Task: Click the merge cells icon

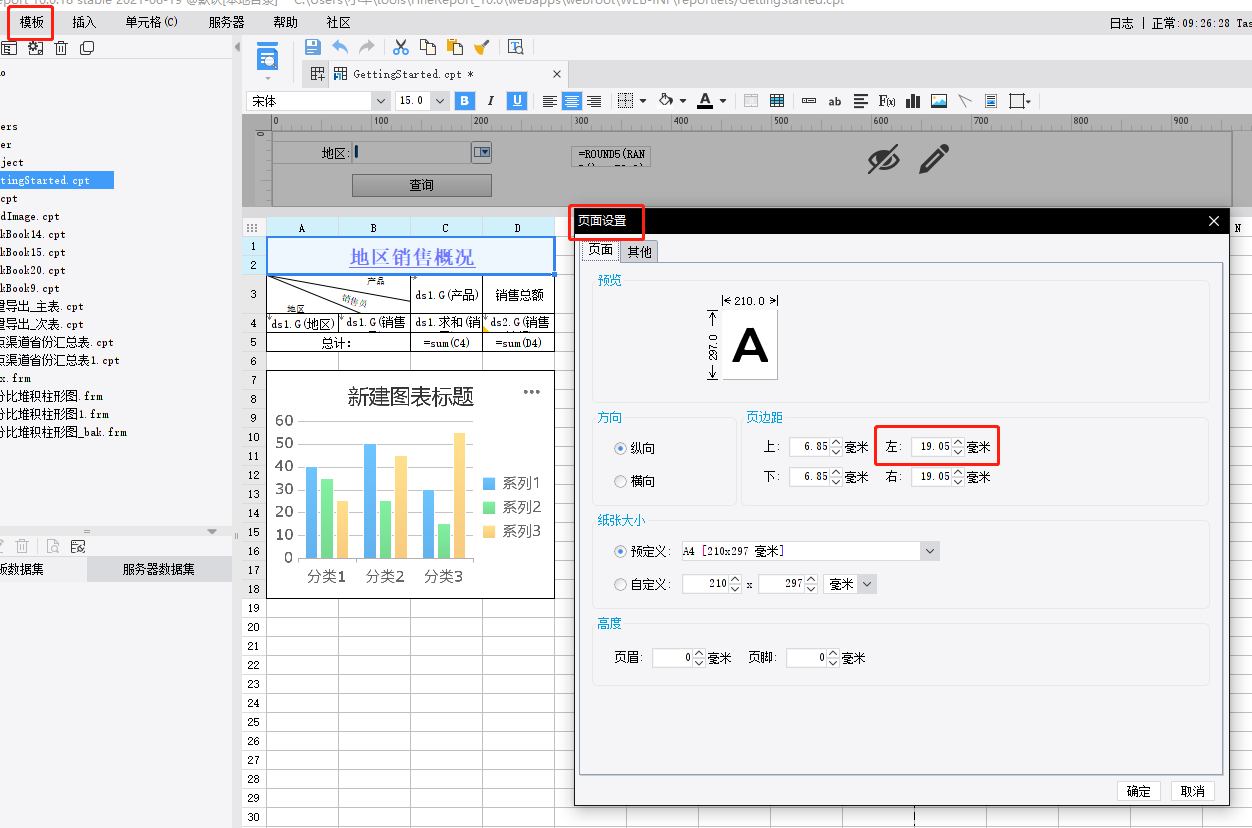Action: click(x=751, y=101)
